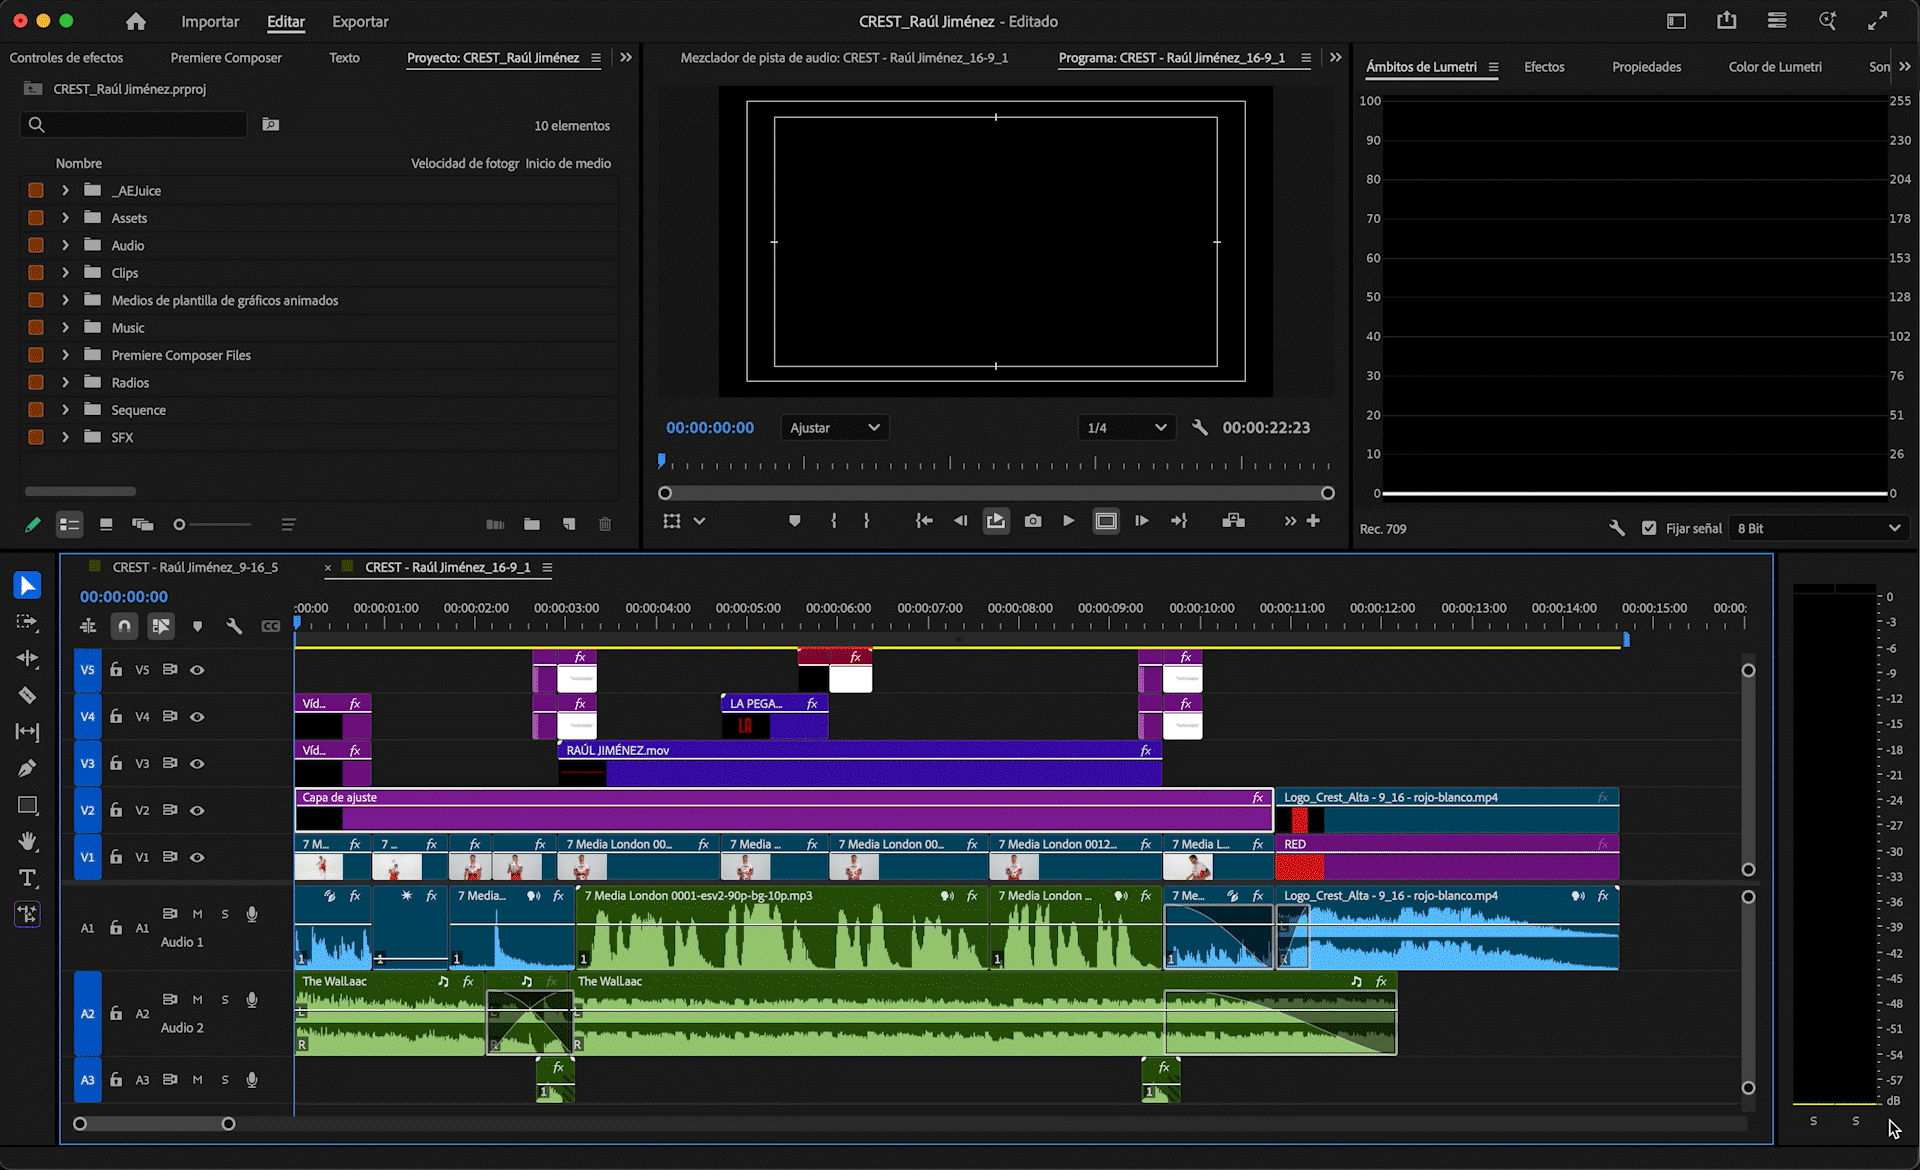The image size is (1920, 1170).
Task: Expand the Assets folder
Action: point(66,218)
